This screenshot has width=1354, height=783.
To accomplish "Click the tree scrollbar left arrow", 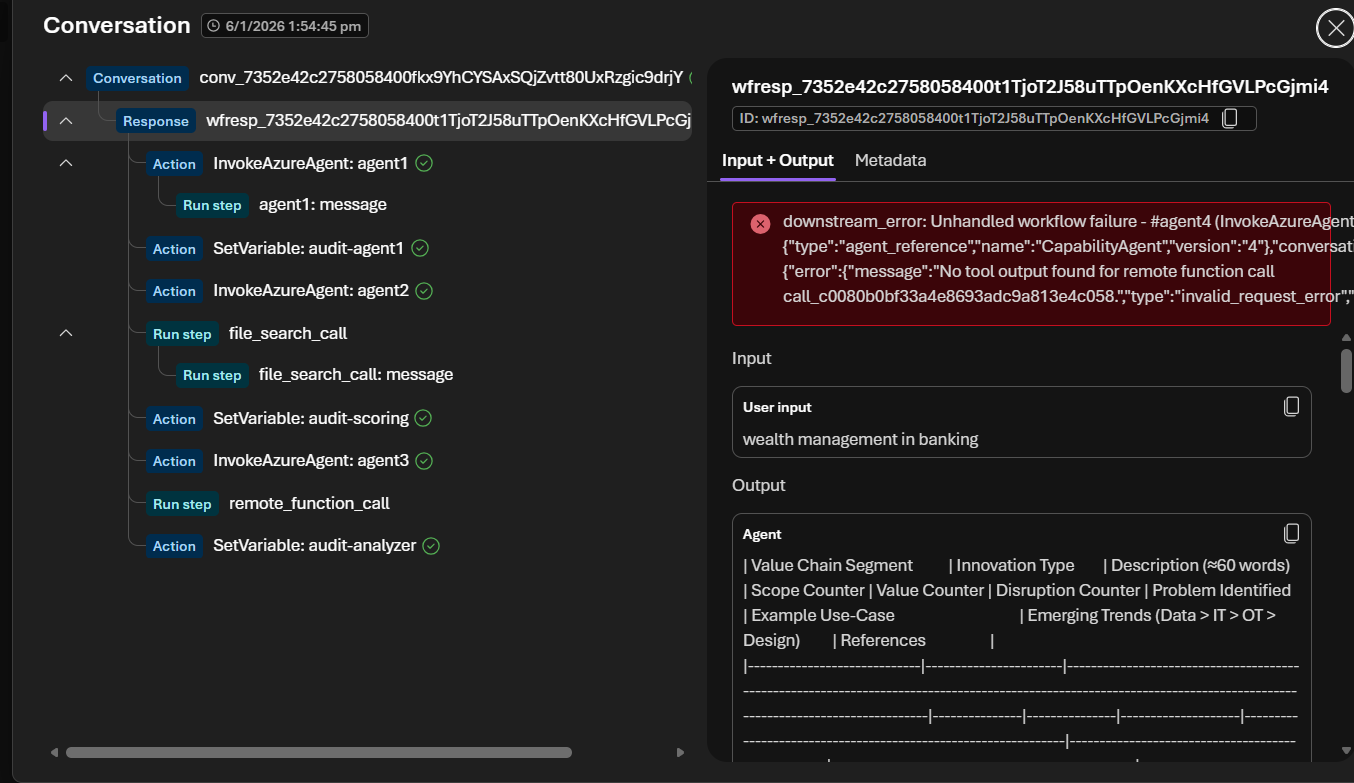I will (x=54, y=752).
